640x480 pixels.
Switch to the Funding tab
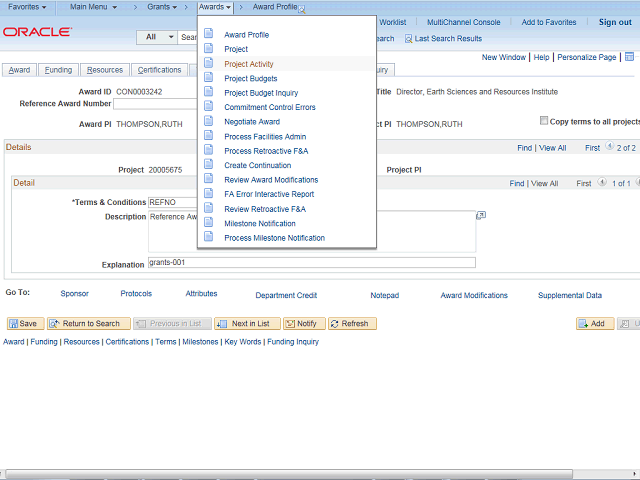click(58, 70)
